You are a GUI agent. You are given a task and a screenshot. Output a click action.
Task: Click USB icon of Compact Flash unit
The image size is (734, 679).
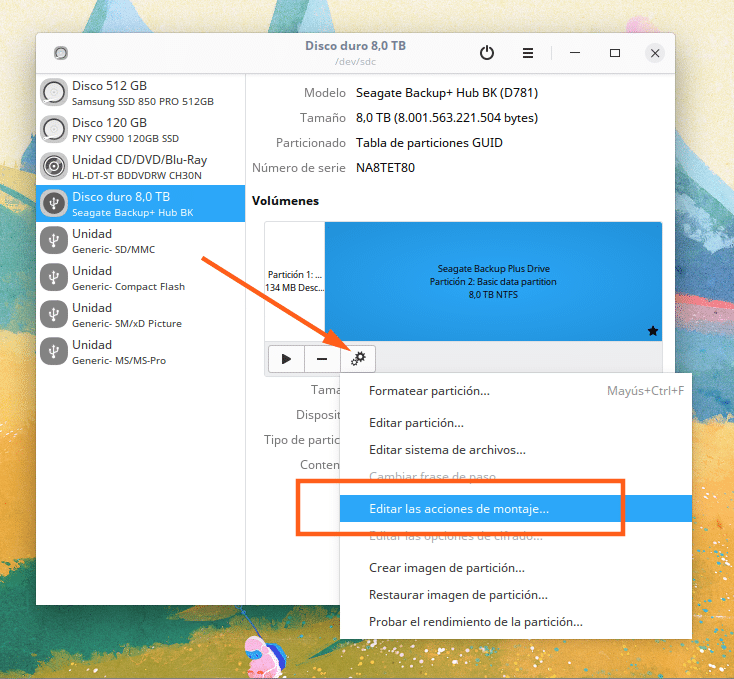(x=54, y=277)
